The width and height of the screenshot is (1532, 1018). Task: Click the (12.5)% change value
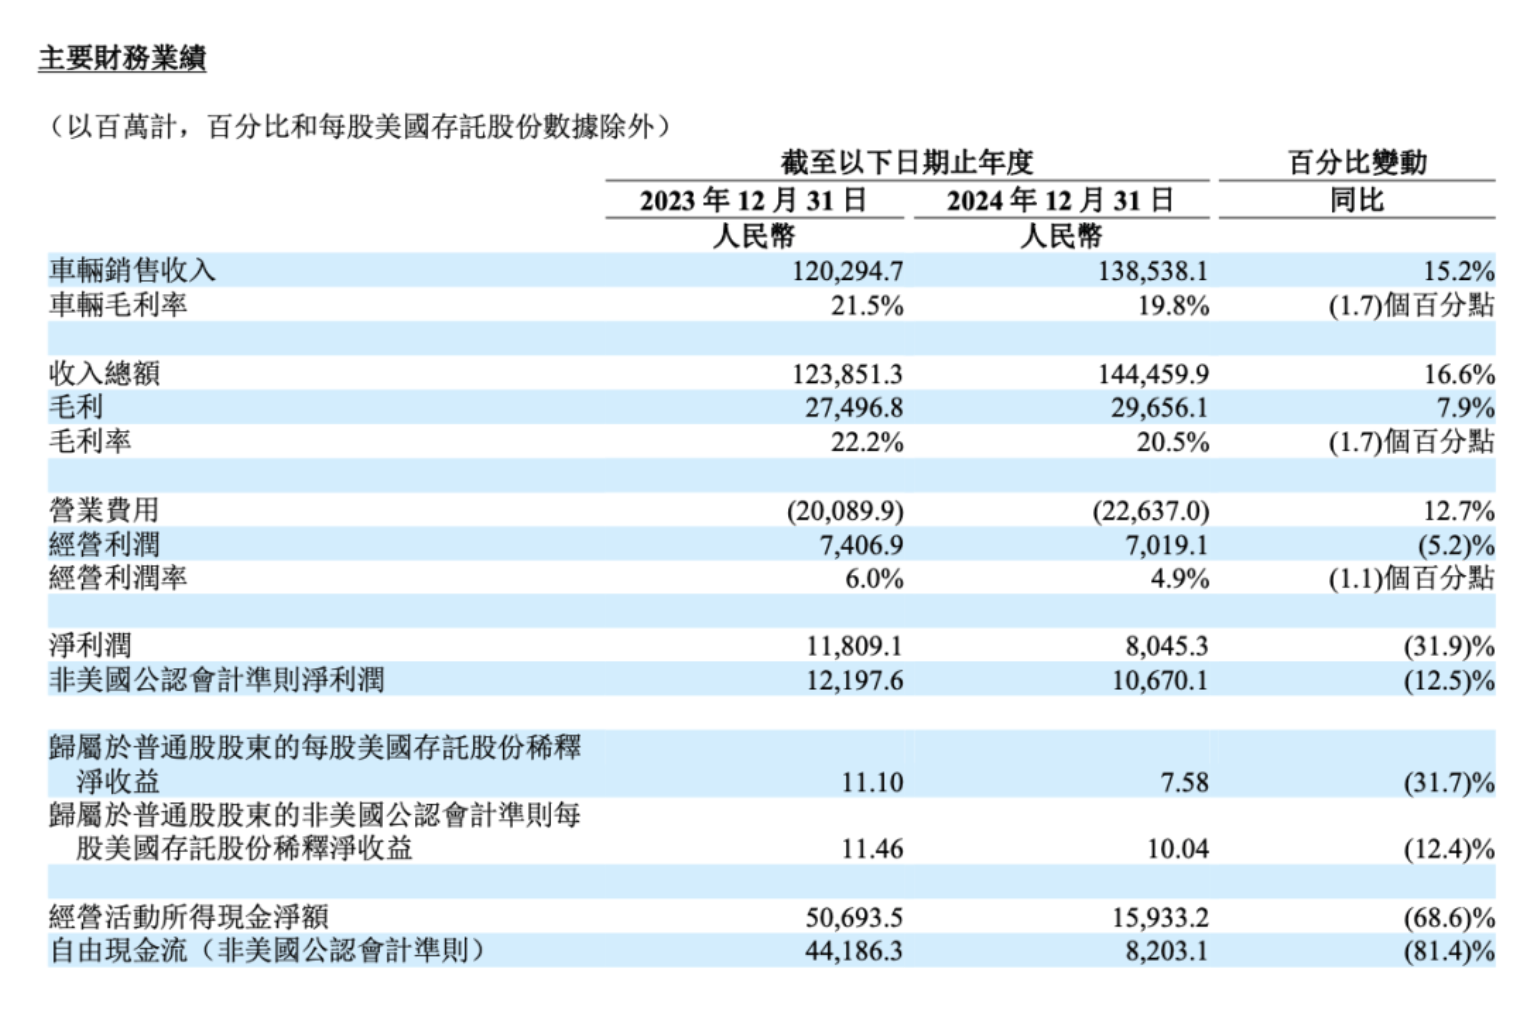(x=1449, y=681)
